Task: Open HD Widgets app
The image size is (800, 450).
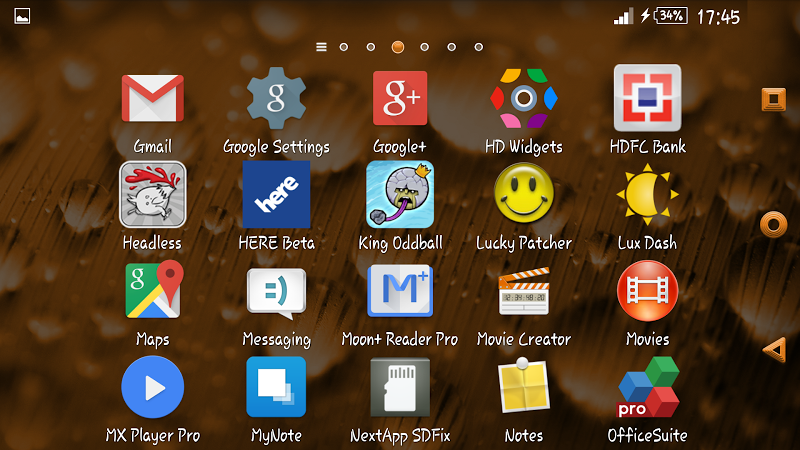Action: (x=523, y=98)
